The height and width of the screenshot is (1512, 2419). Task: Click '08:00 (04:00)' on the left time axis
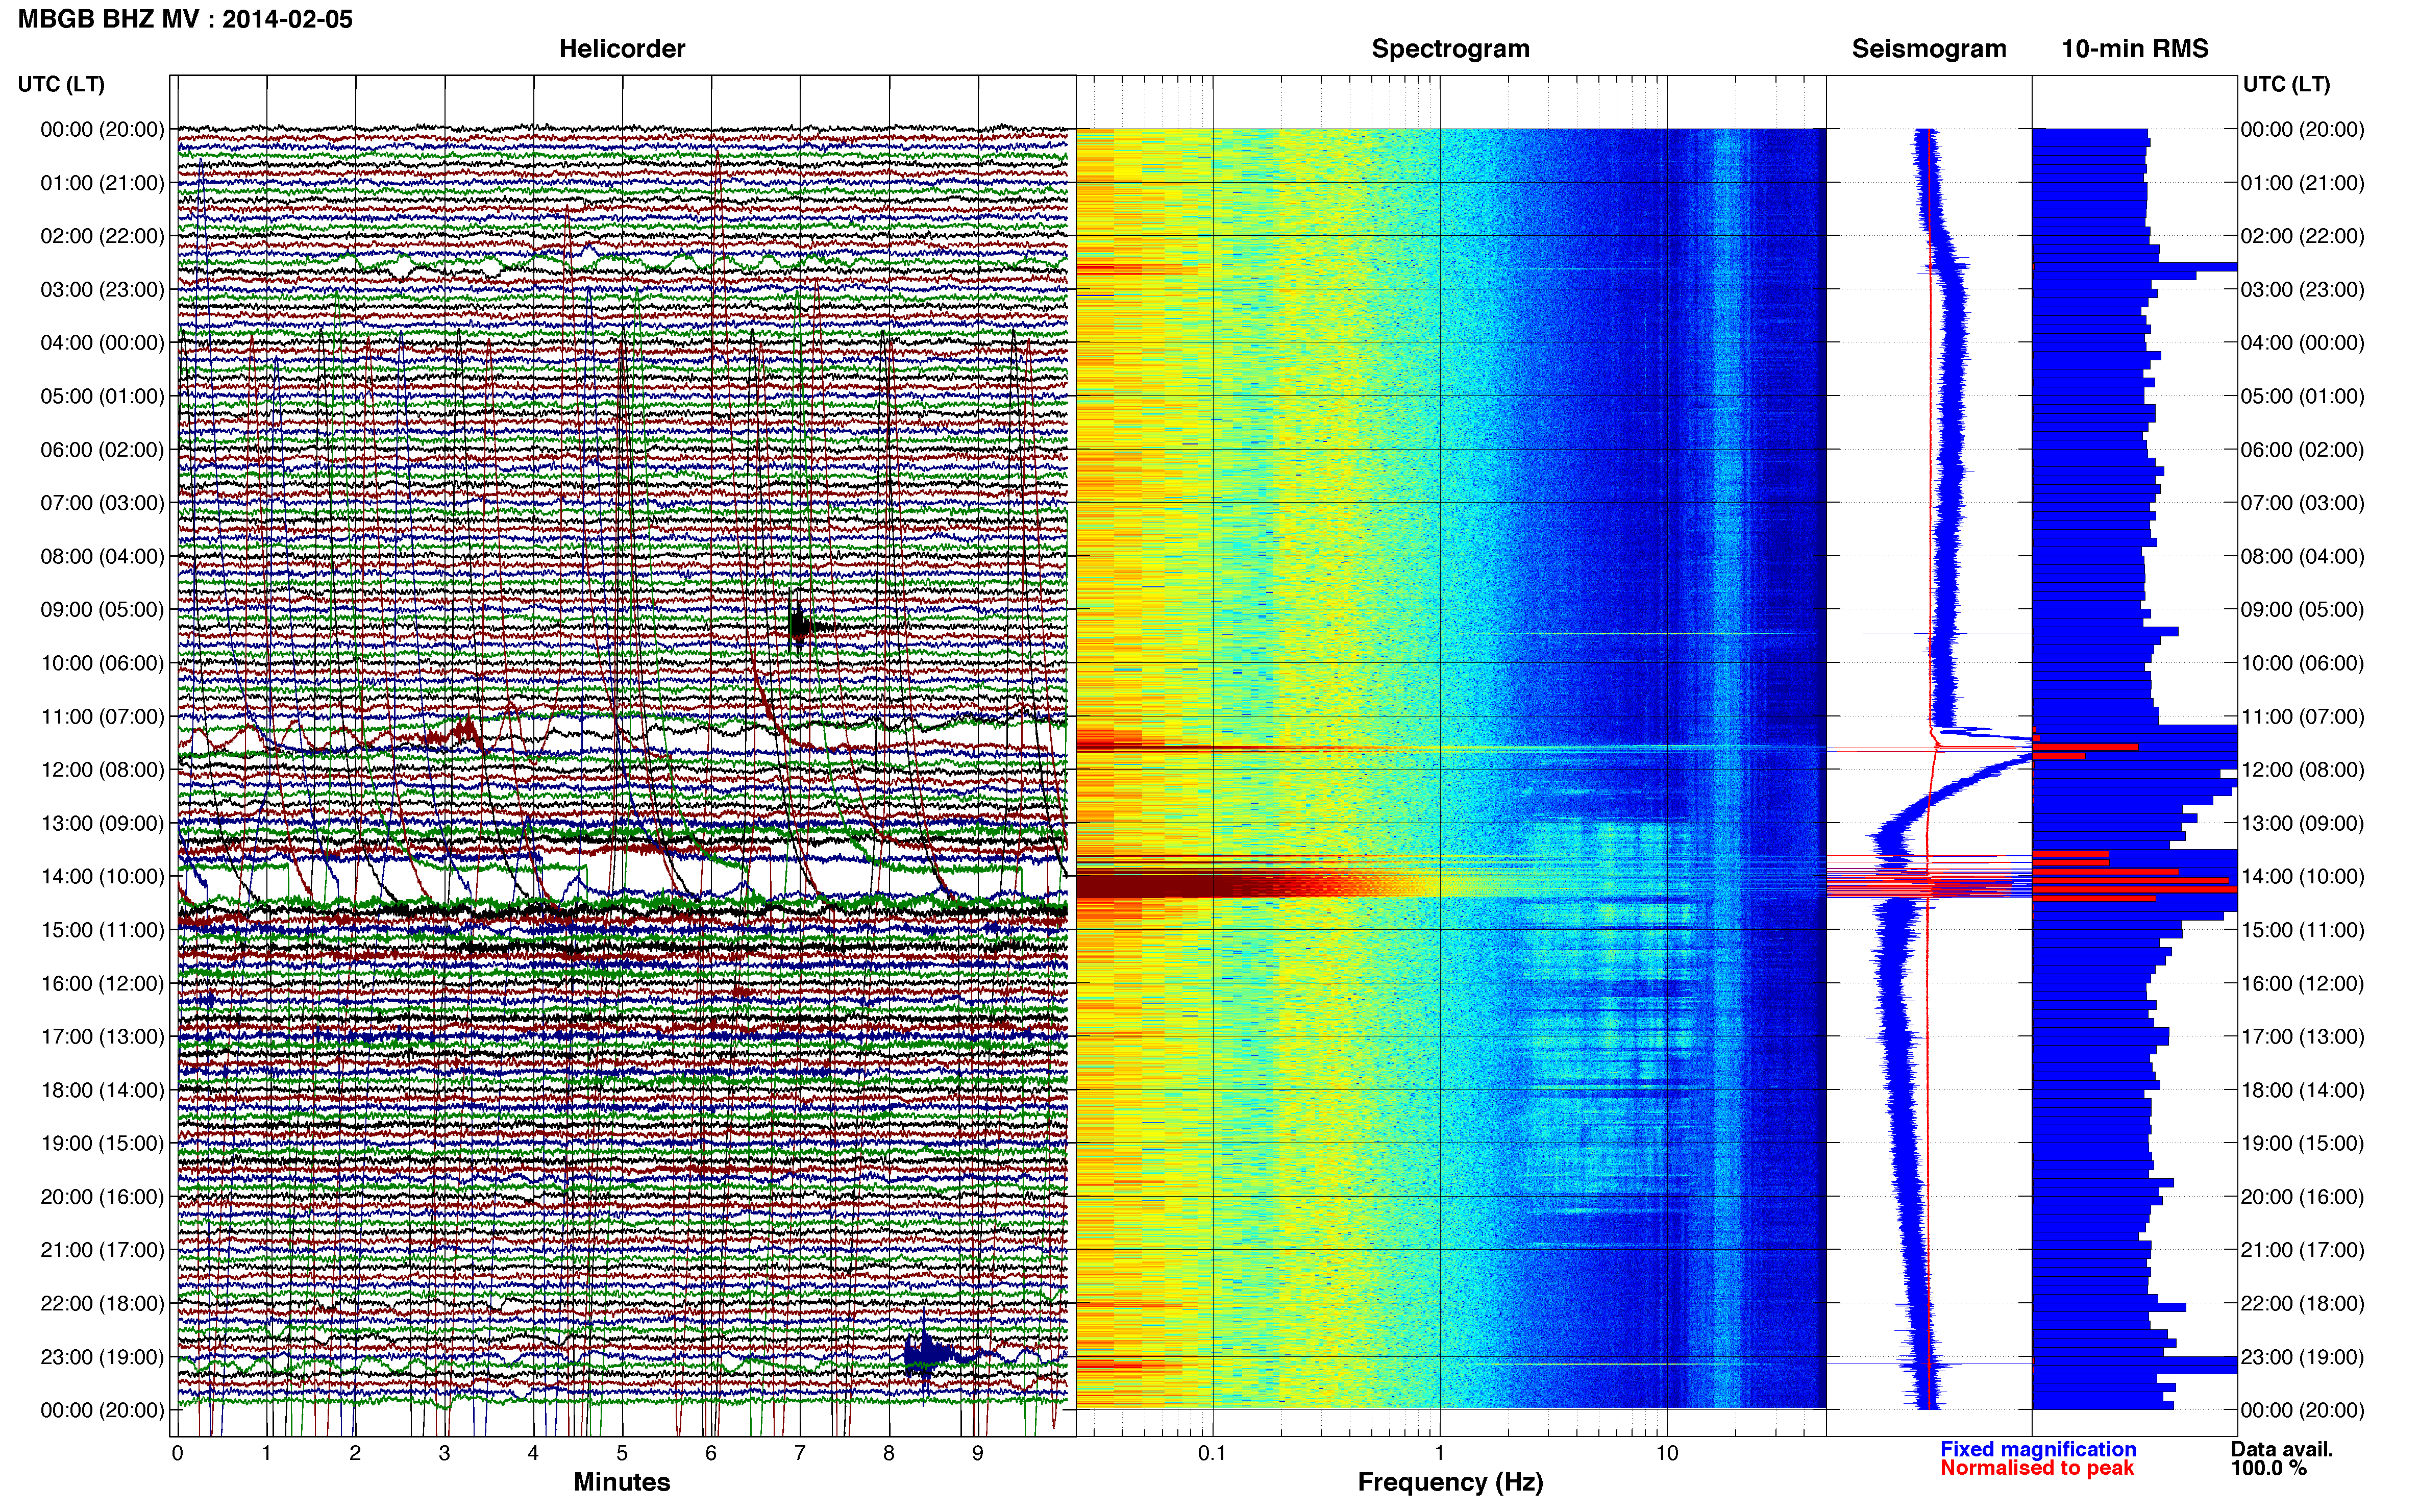[x=102, y=556]
